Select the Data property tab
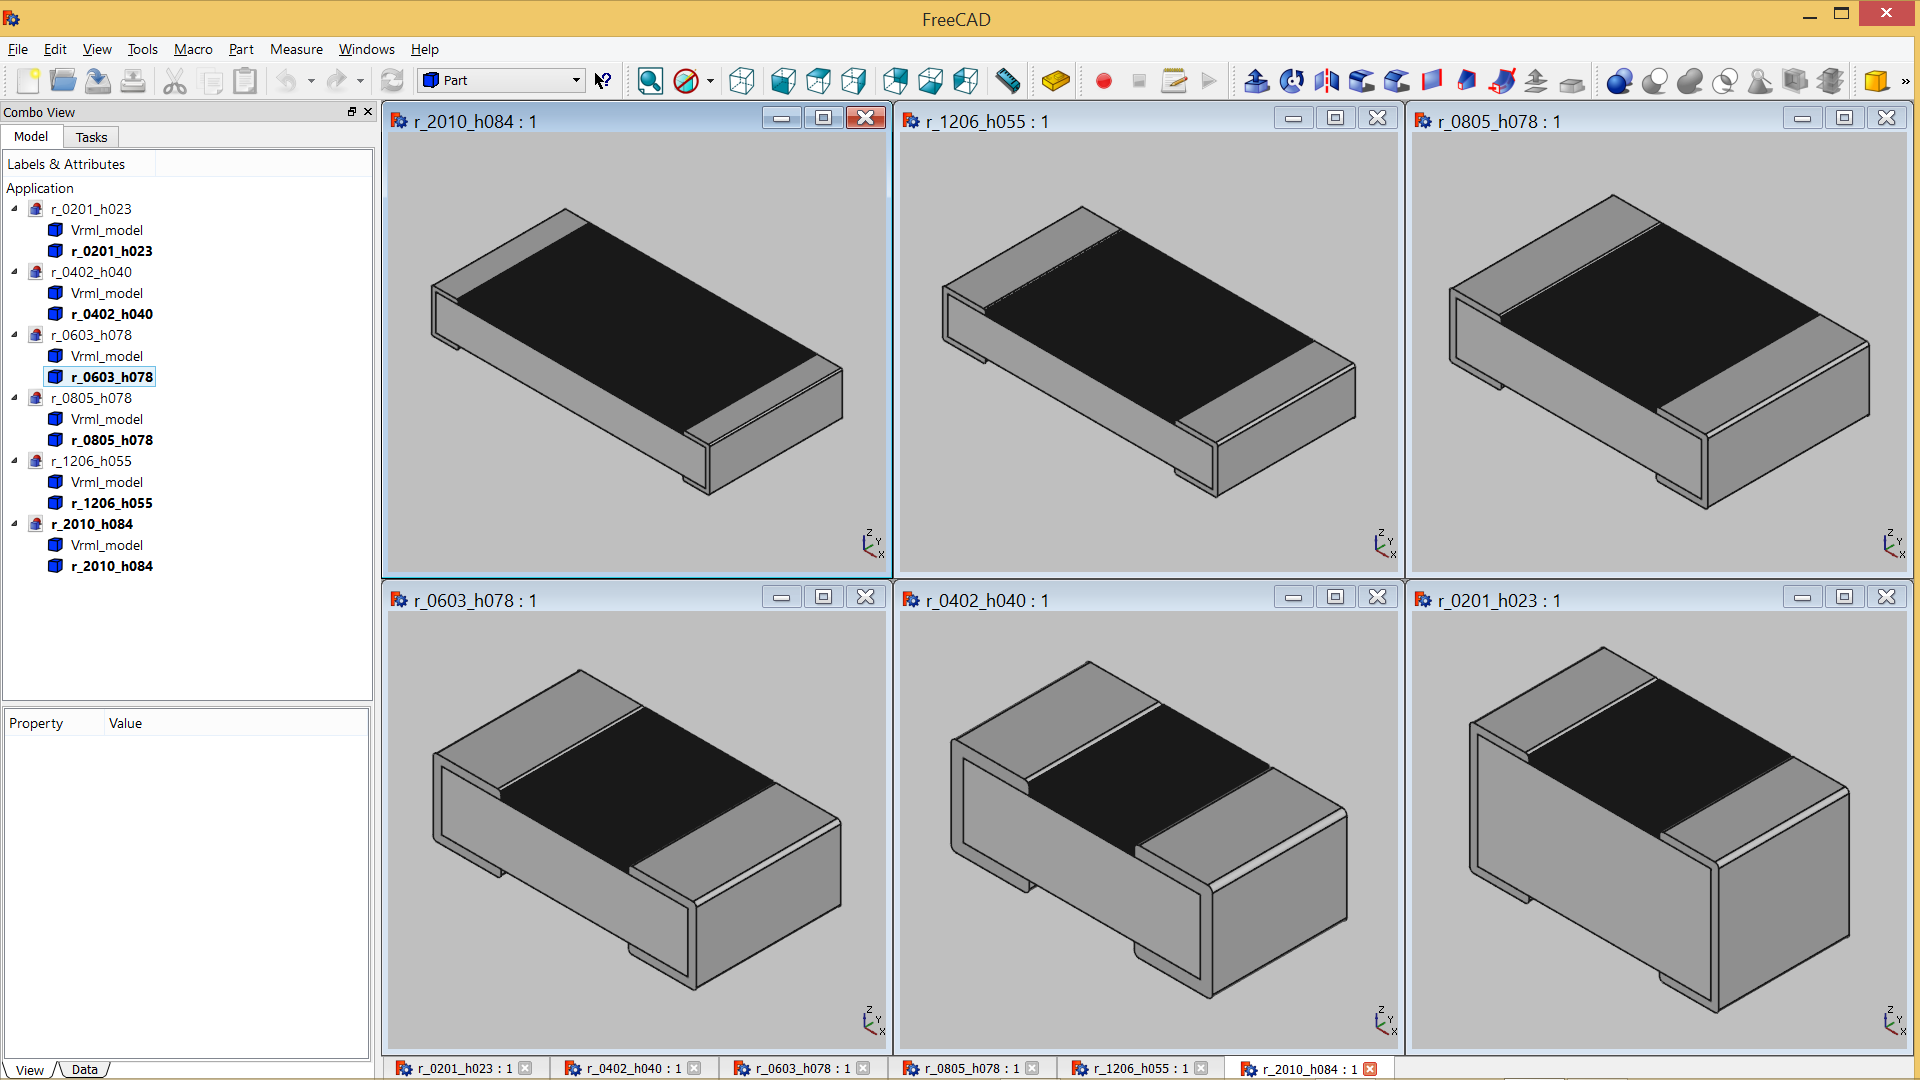1920x1080 pixels. [85, 1070]
